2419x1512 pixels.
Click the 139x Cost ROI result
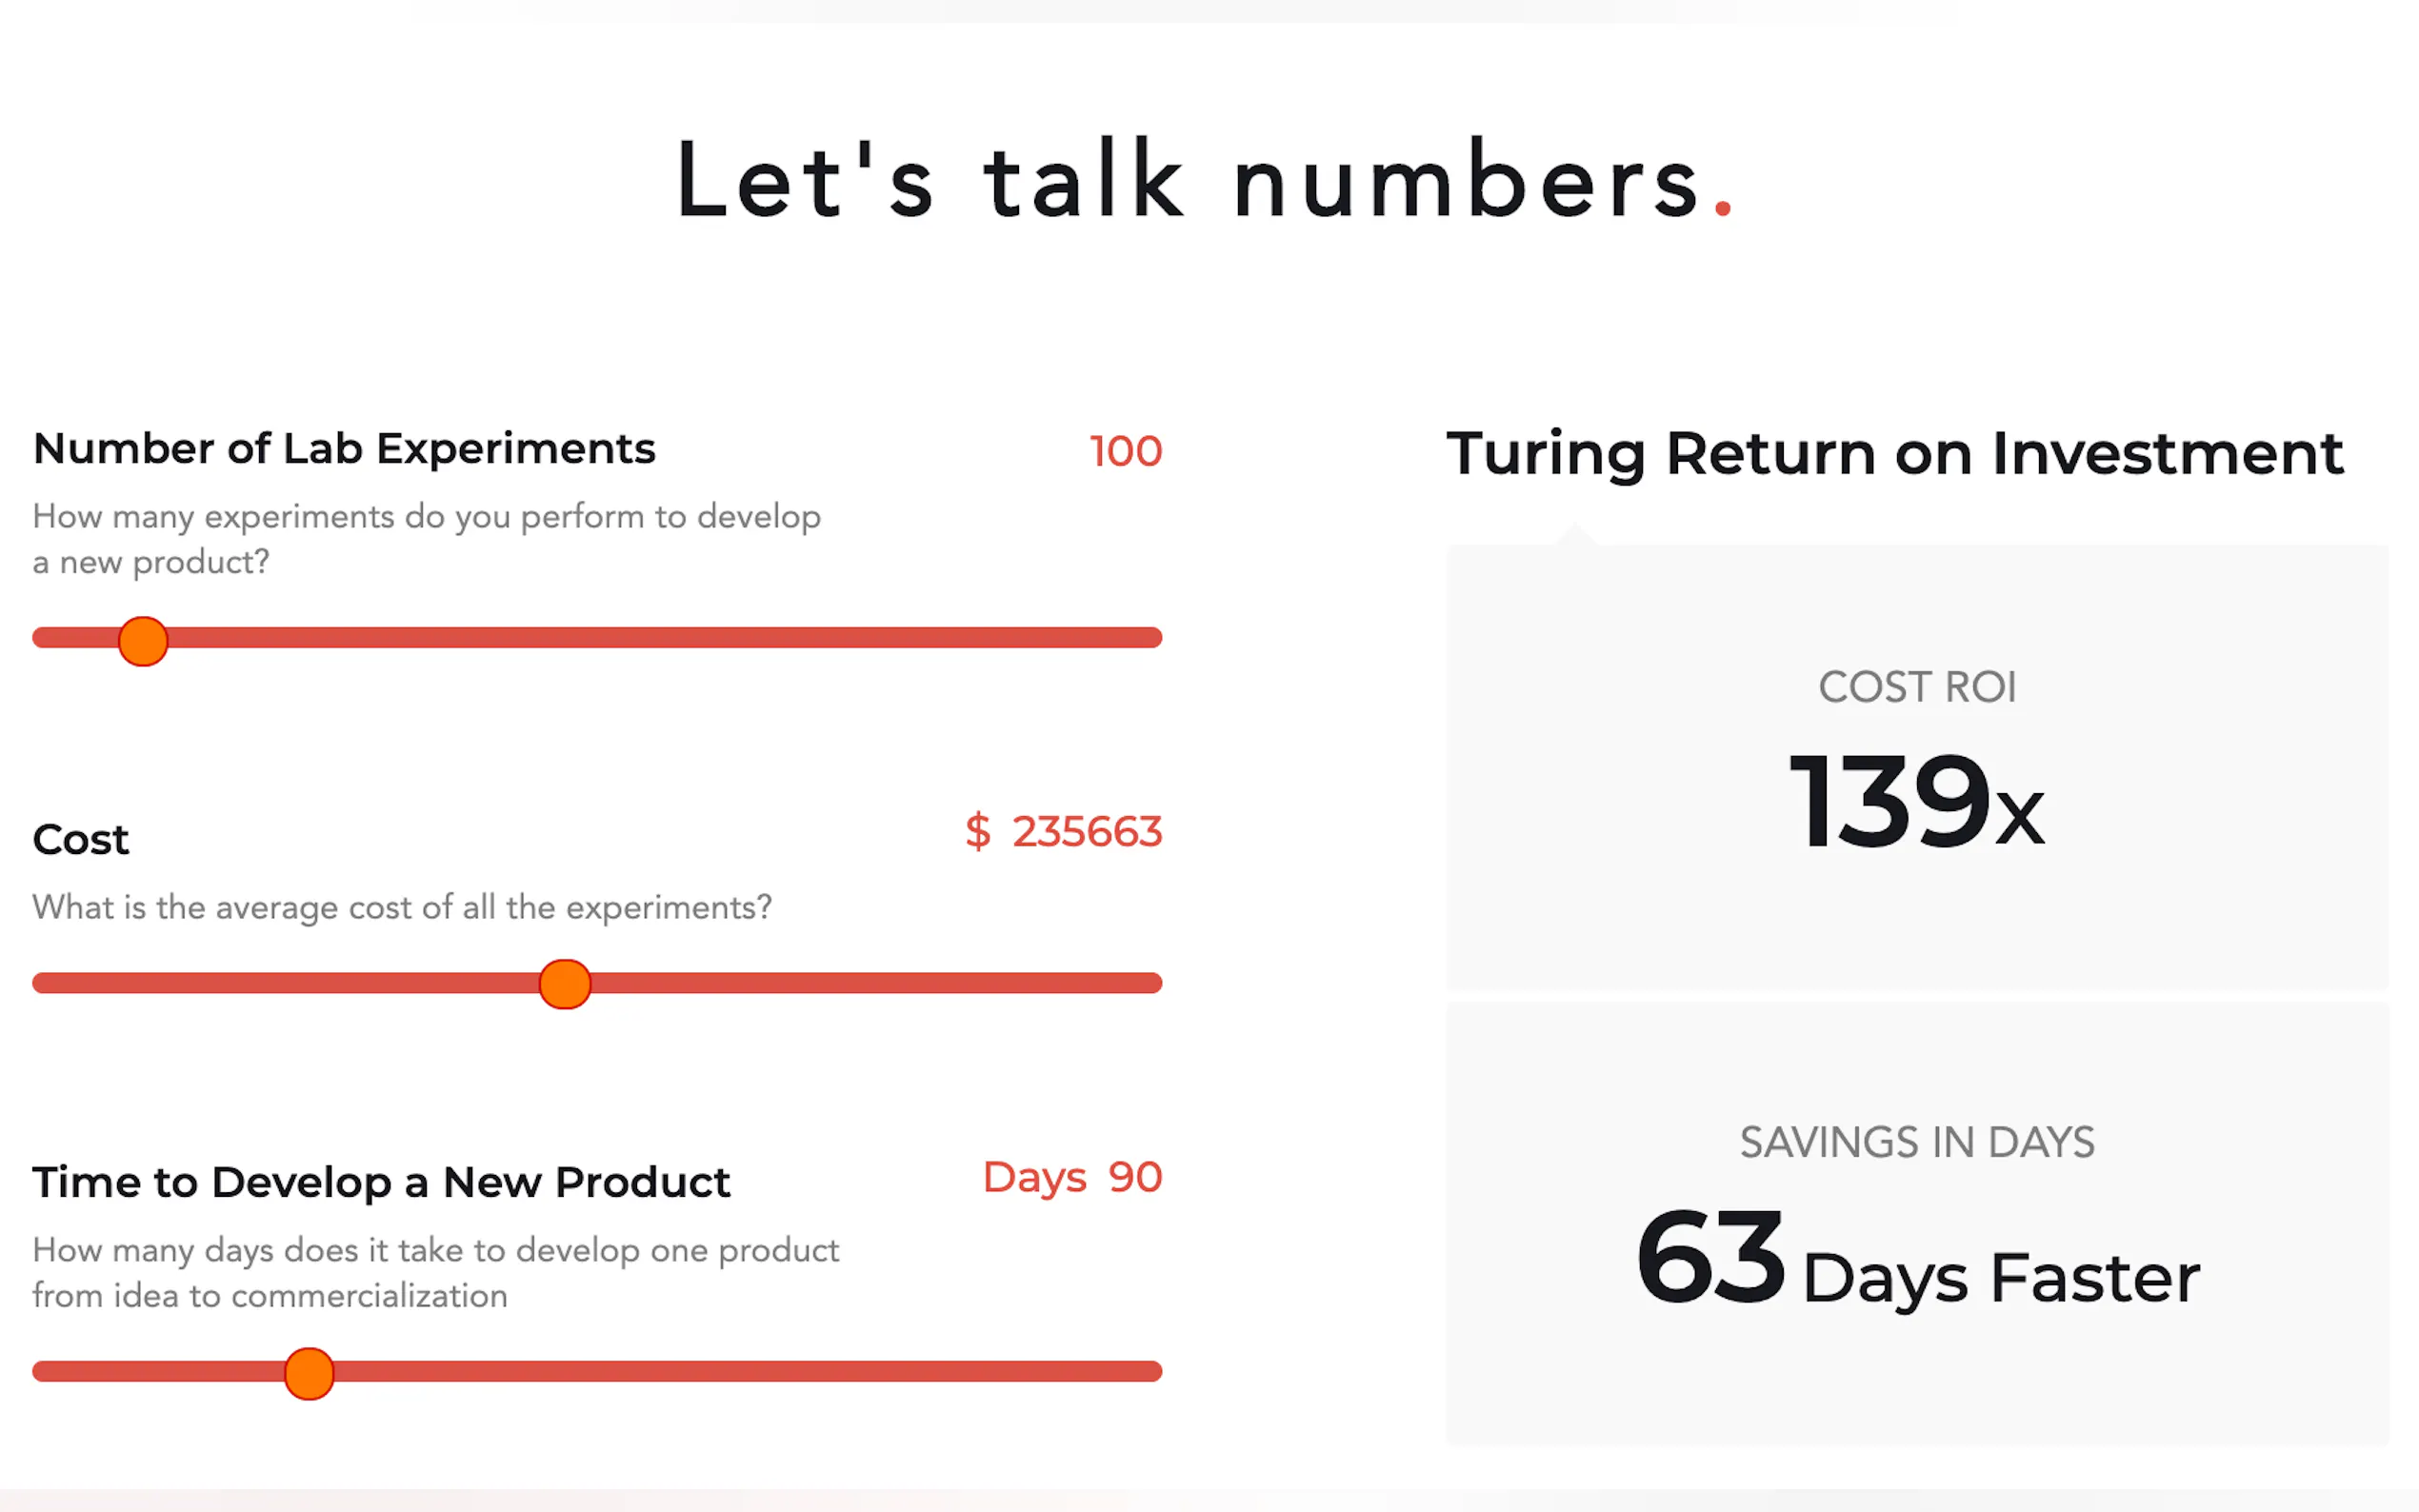coord(1916,802)
